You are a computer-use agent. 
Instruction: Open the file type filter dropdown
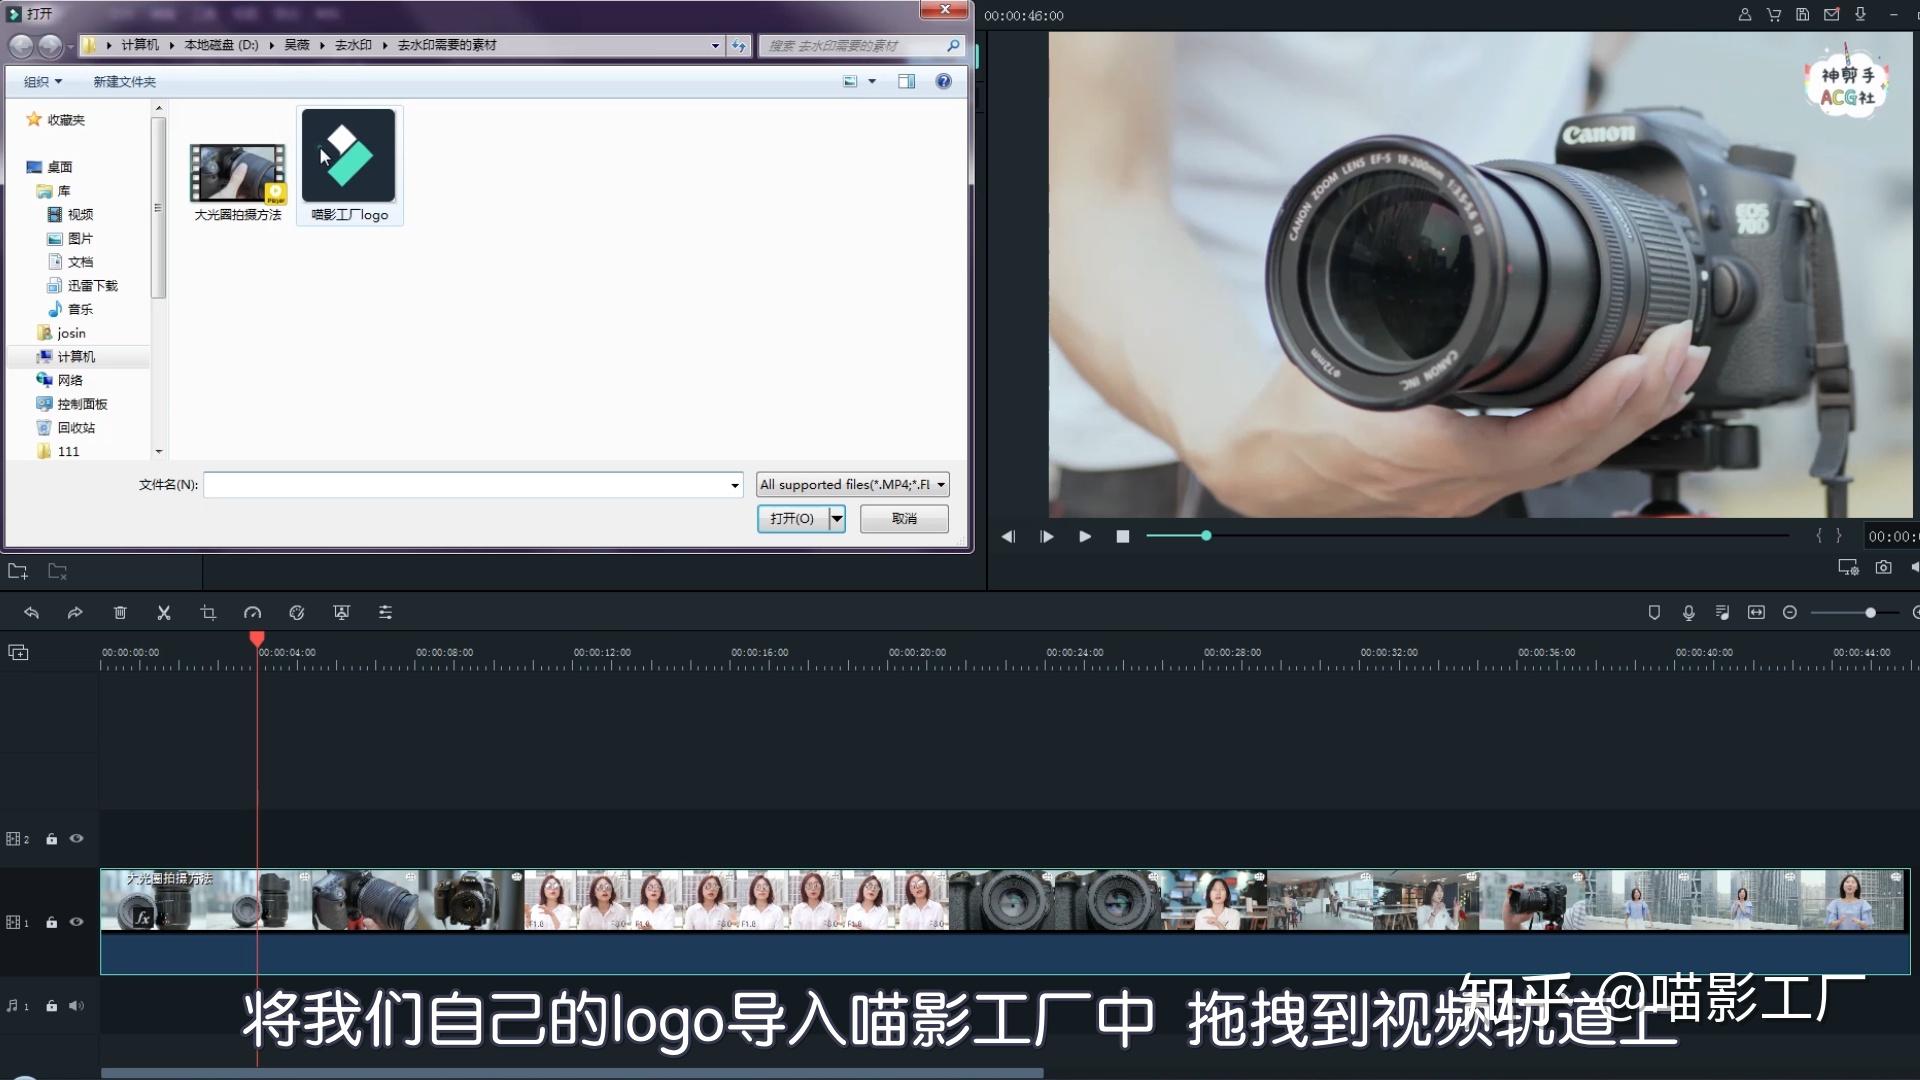click(852, 485)
